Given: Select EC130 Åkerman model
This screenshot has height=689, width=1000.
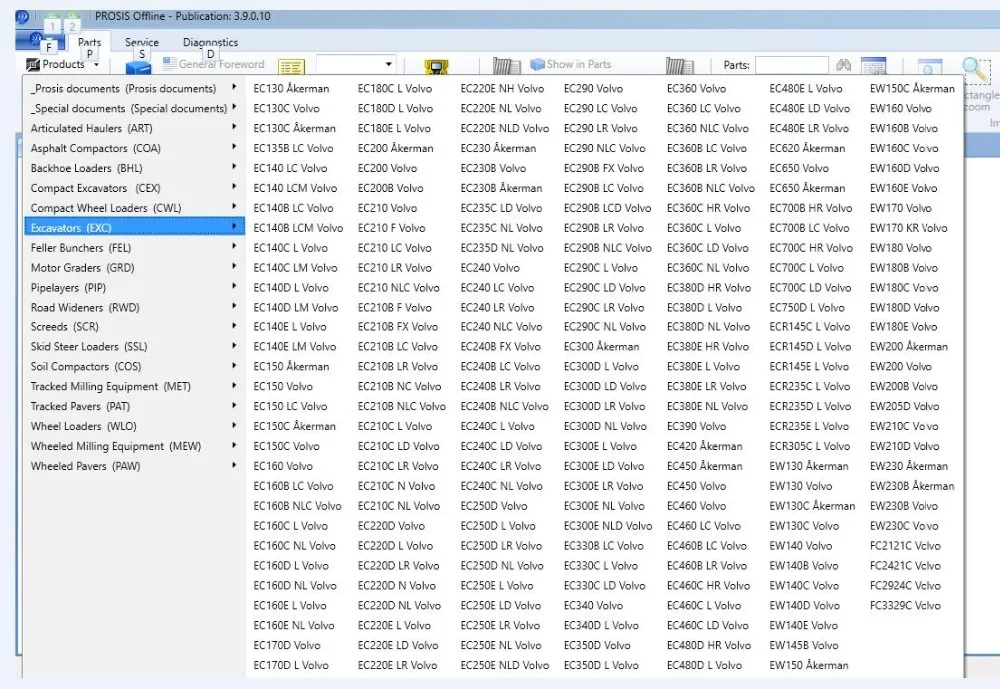Looking at the screenshot, I should (291, 89).
